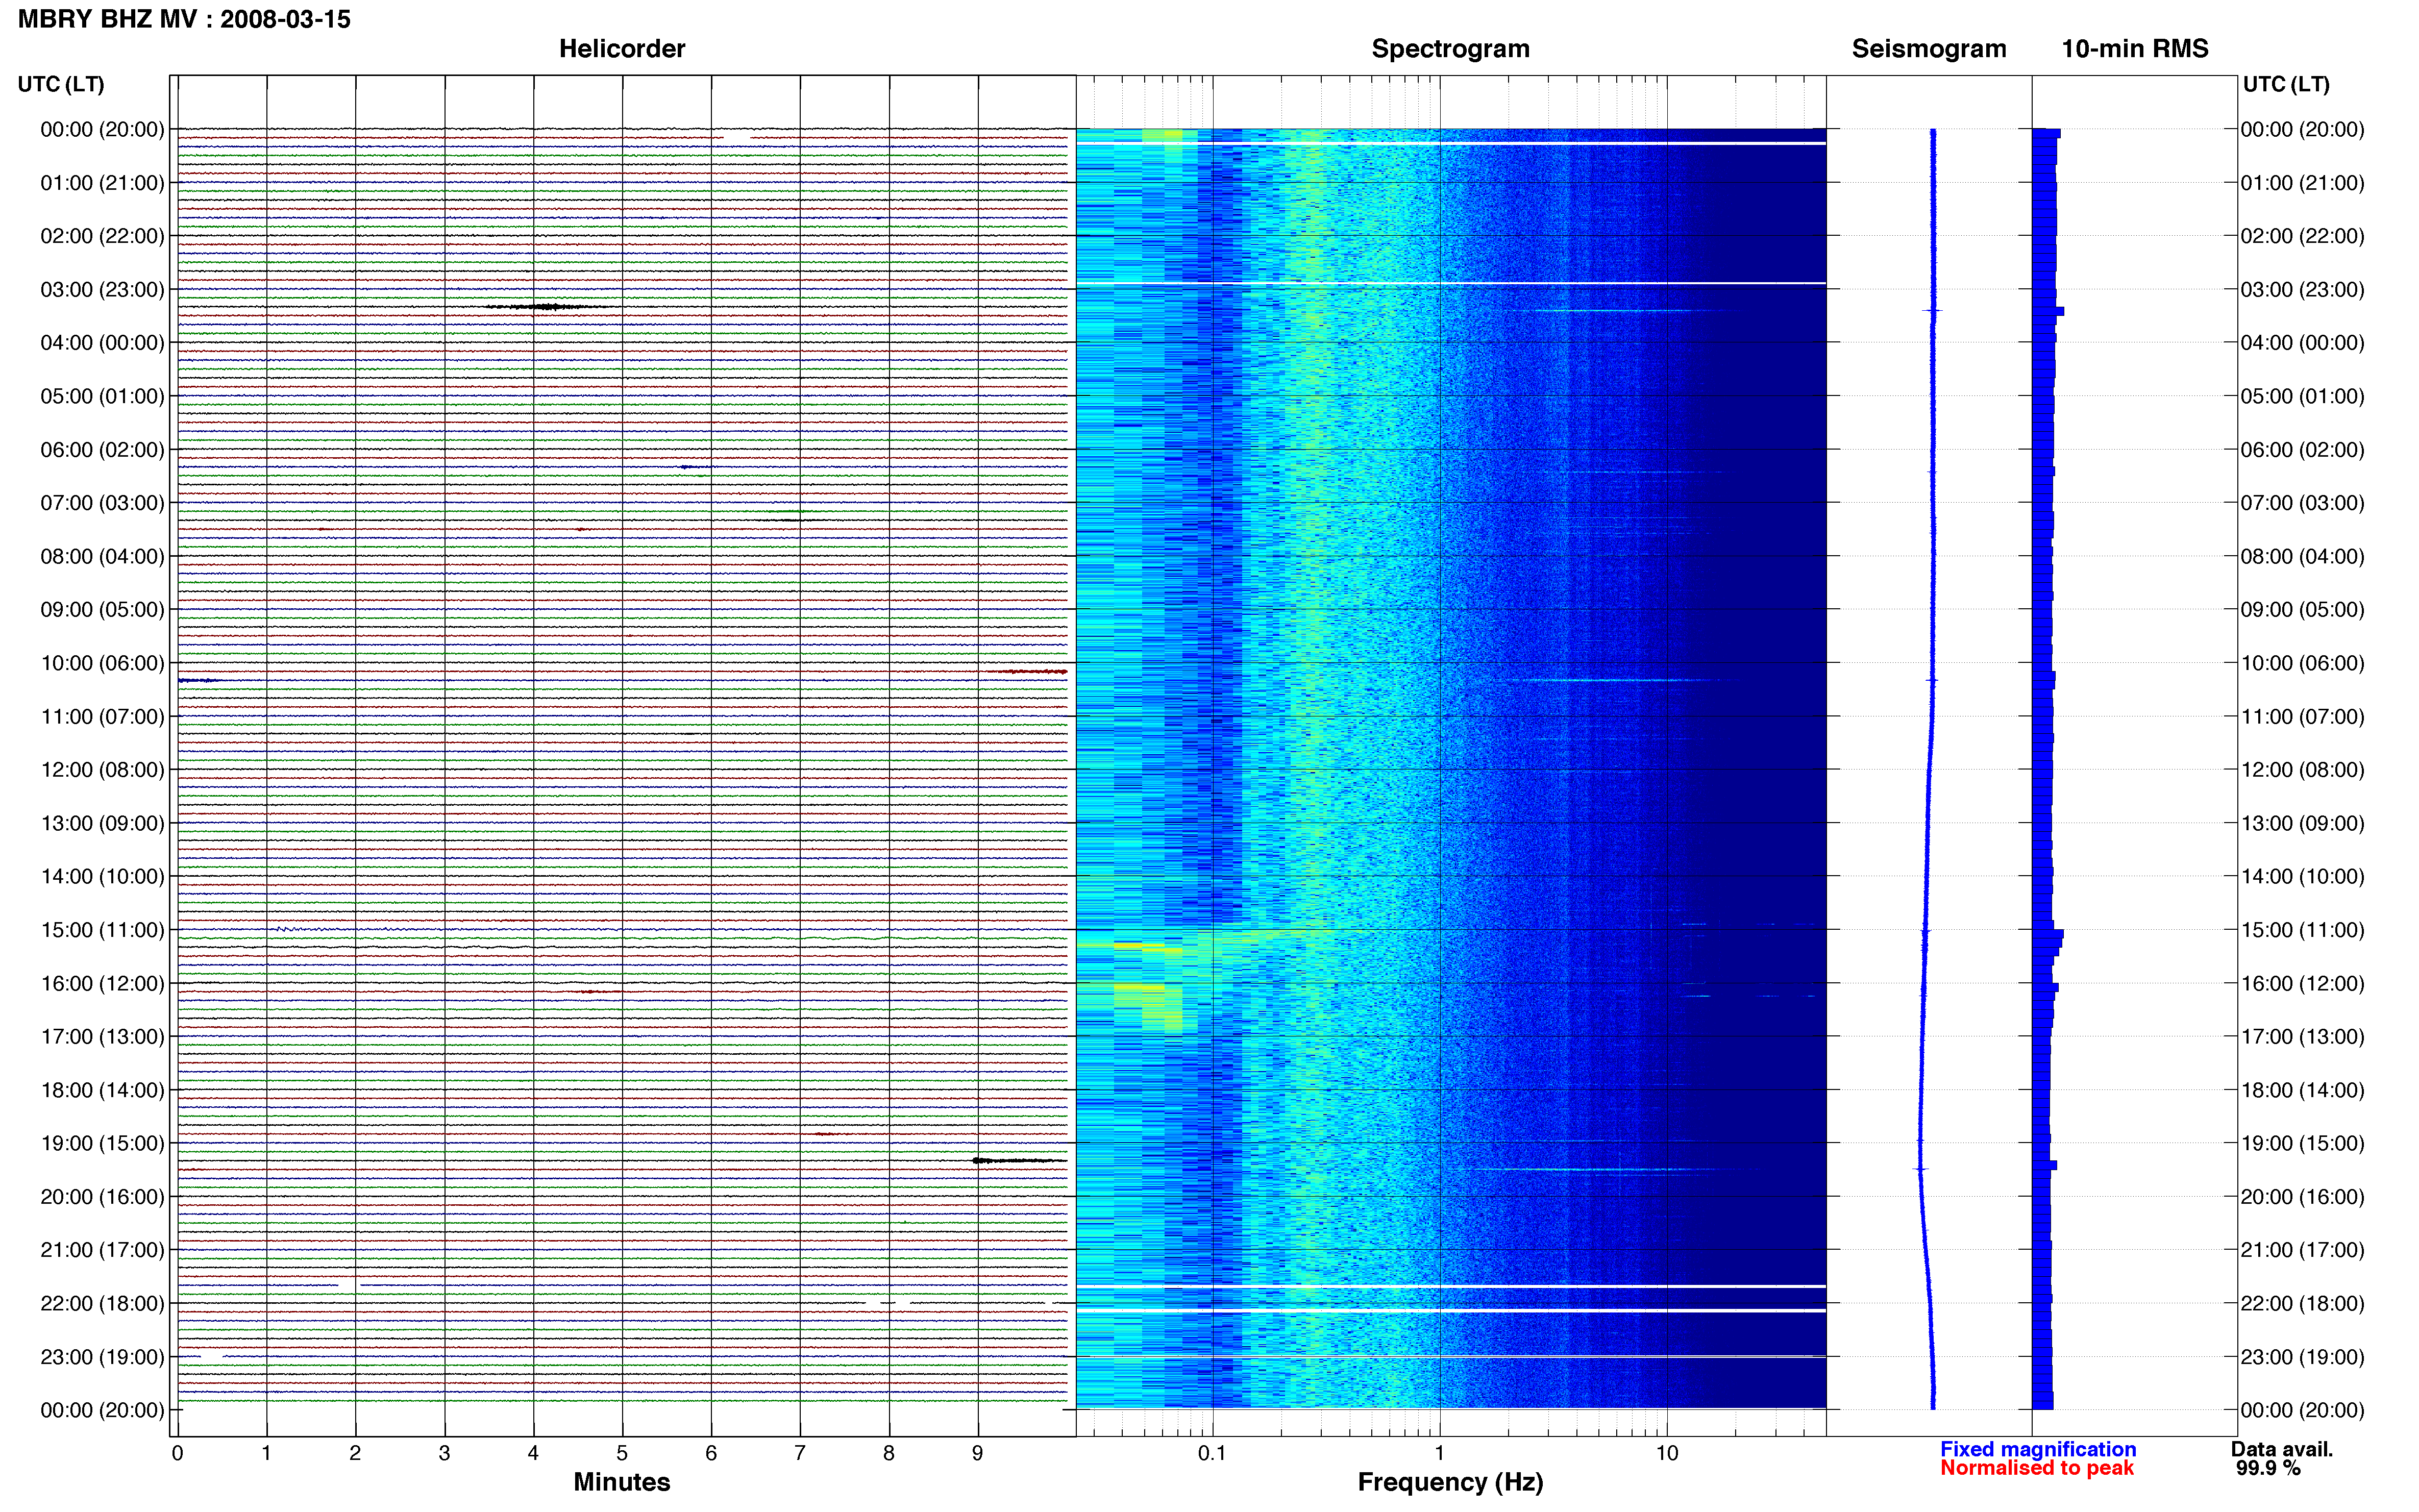Click minute tick label '6' under the helicorder

click(x=711, y=1453)
